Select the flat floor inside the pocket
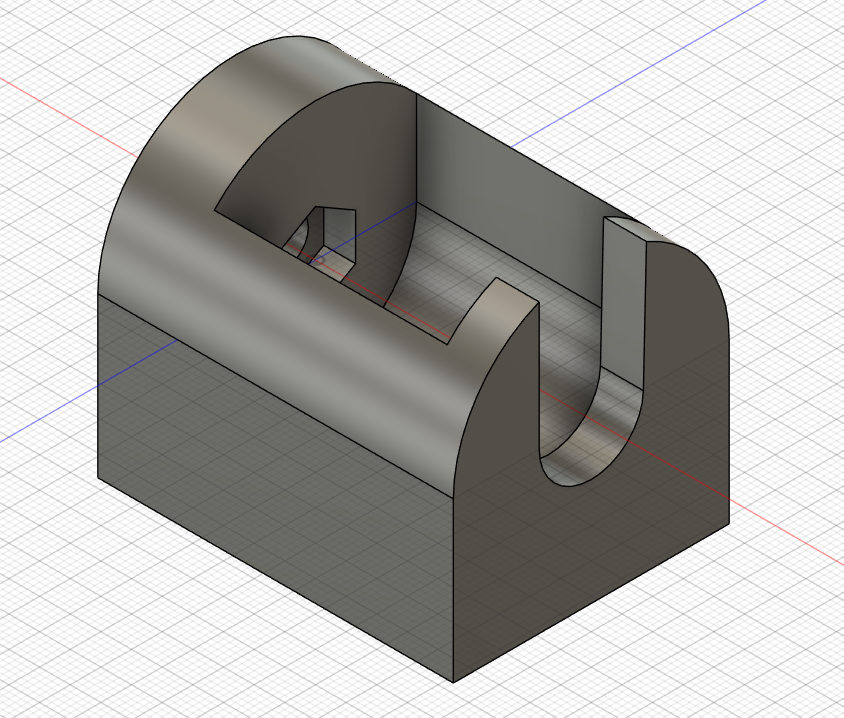 pyautogui.click(x=484, y=269)
